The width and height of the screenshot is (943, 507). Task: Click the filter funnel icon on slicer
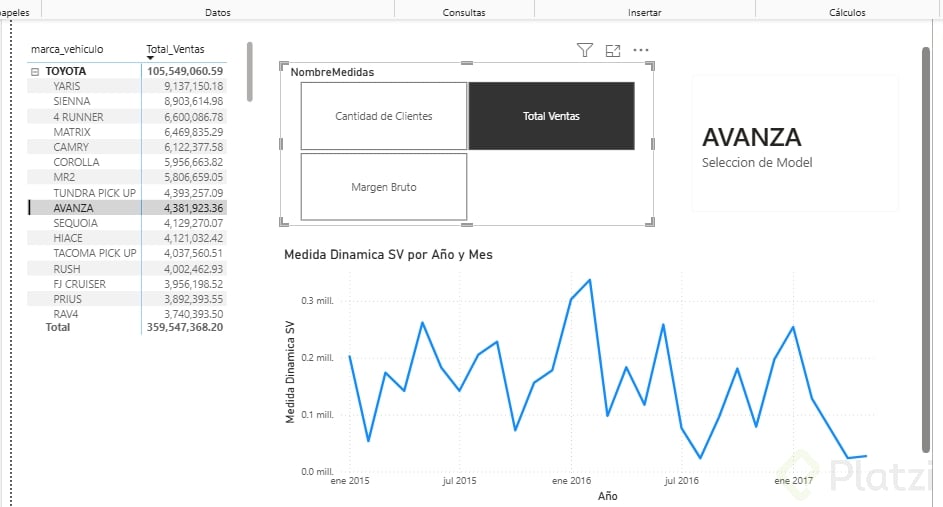click(585, 50)
